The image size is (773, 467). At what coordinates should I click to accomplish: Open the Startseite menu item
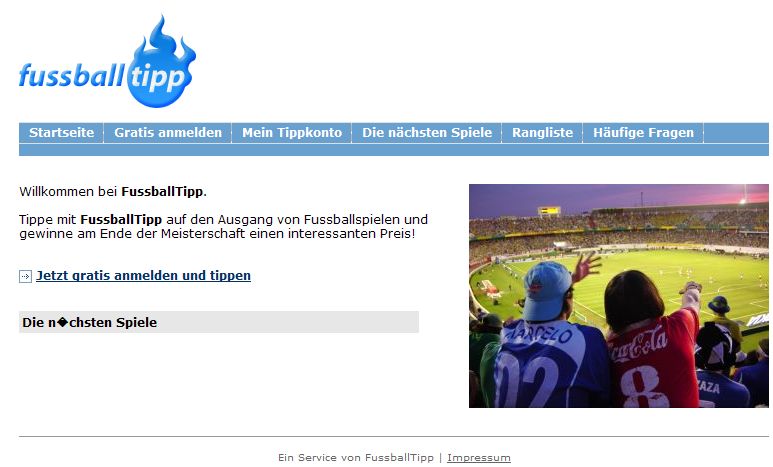pos(62,133)
